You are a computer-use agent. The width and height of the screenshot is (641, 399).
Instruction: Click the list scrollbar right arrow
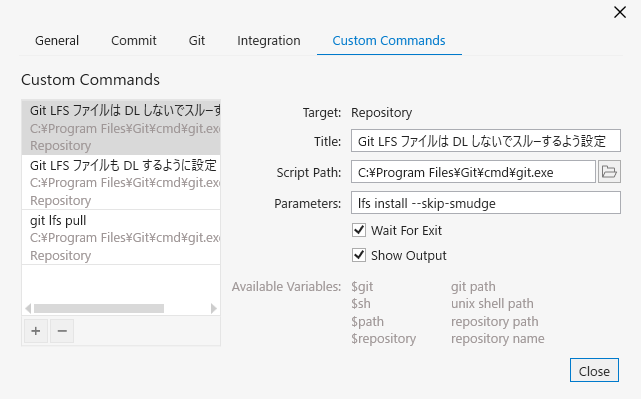(x=213, y=308)
